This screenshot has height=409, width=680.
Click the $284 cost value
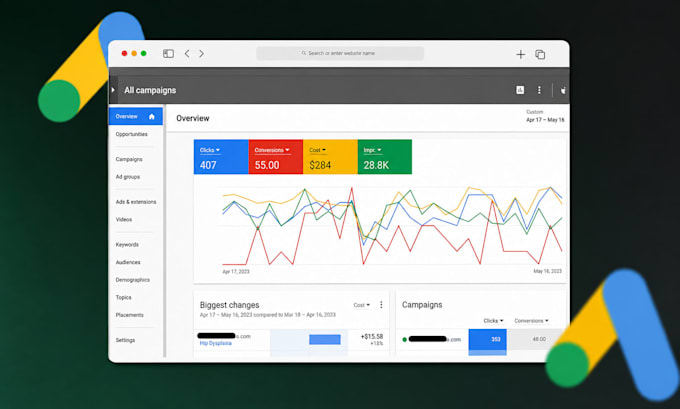[320, 165]
